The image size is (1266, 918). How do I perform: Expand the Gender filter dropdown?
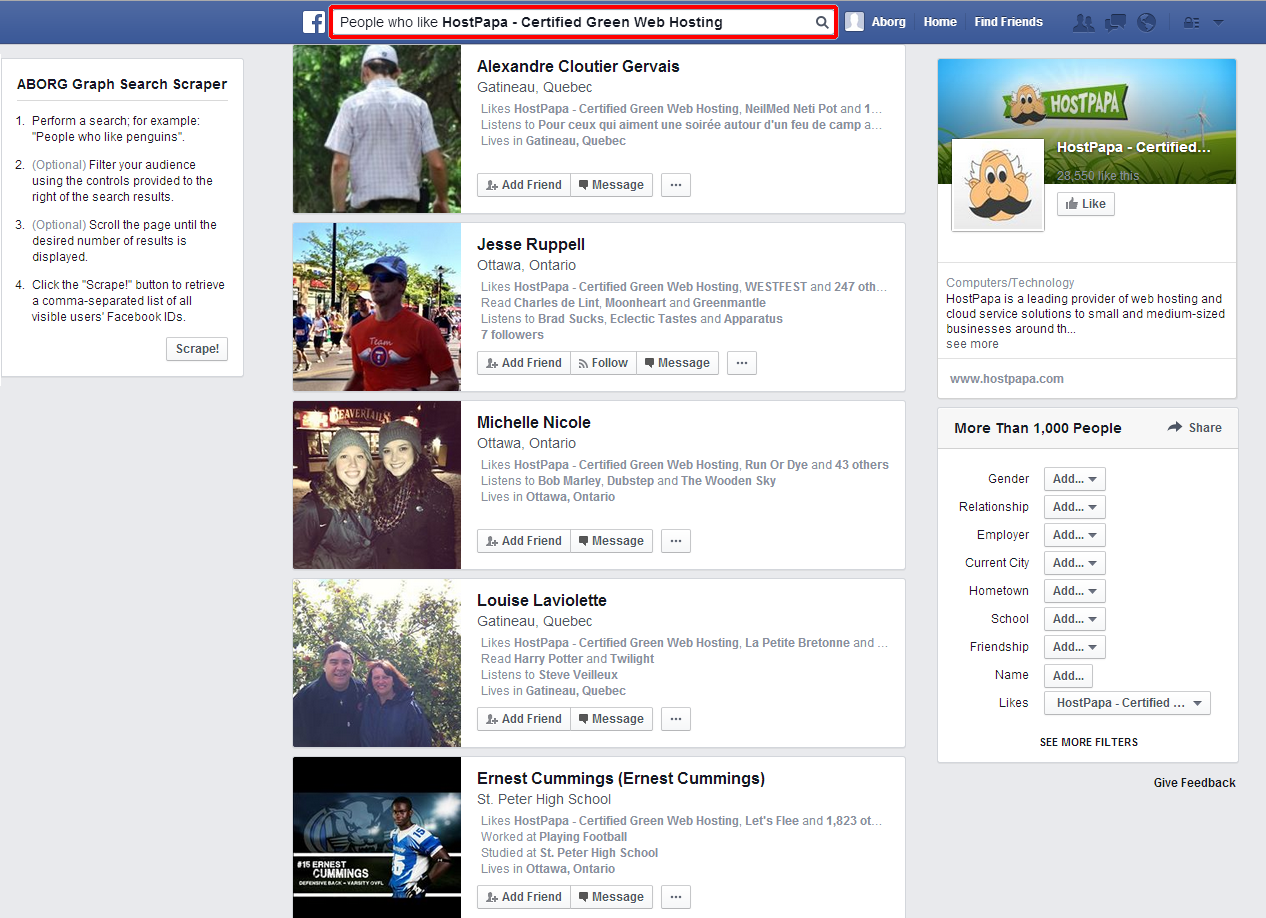click(x=1075, y=479)
